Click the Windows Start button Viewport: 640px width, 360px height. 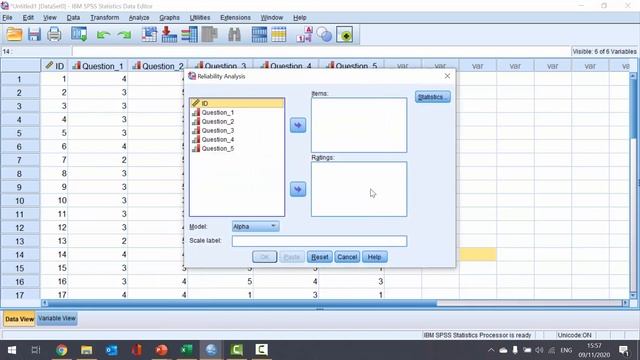click(x=12, y=350)
